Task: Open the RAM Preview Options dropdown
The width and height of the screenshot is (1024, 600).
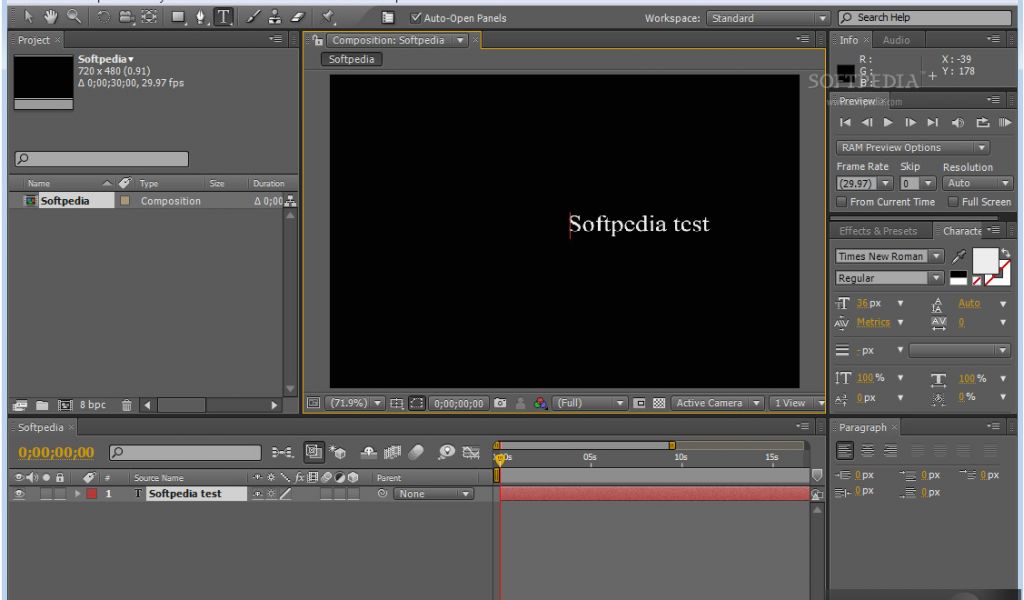Action: 912,148
